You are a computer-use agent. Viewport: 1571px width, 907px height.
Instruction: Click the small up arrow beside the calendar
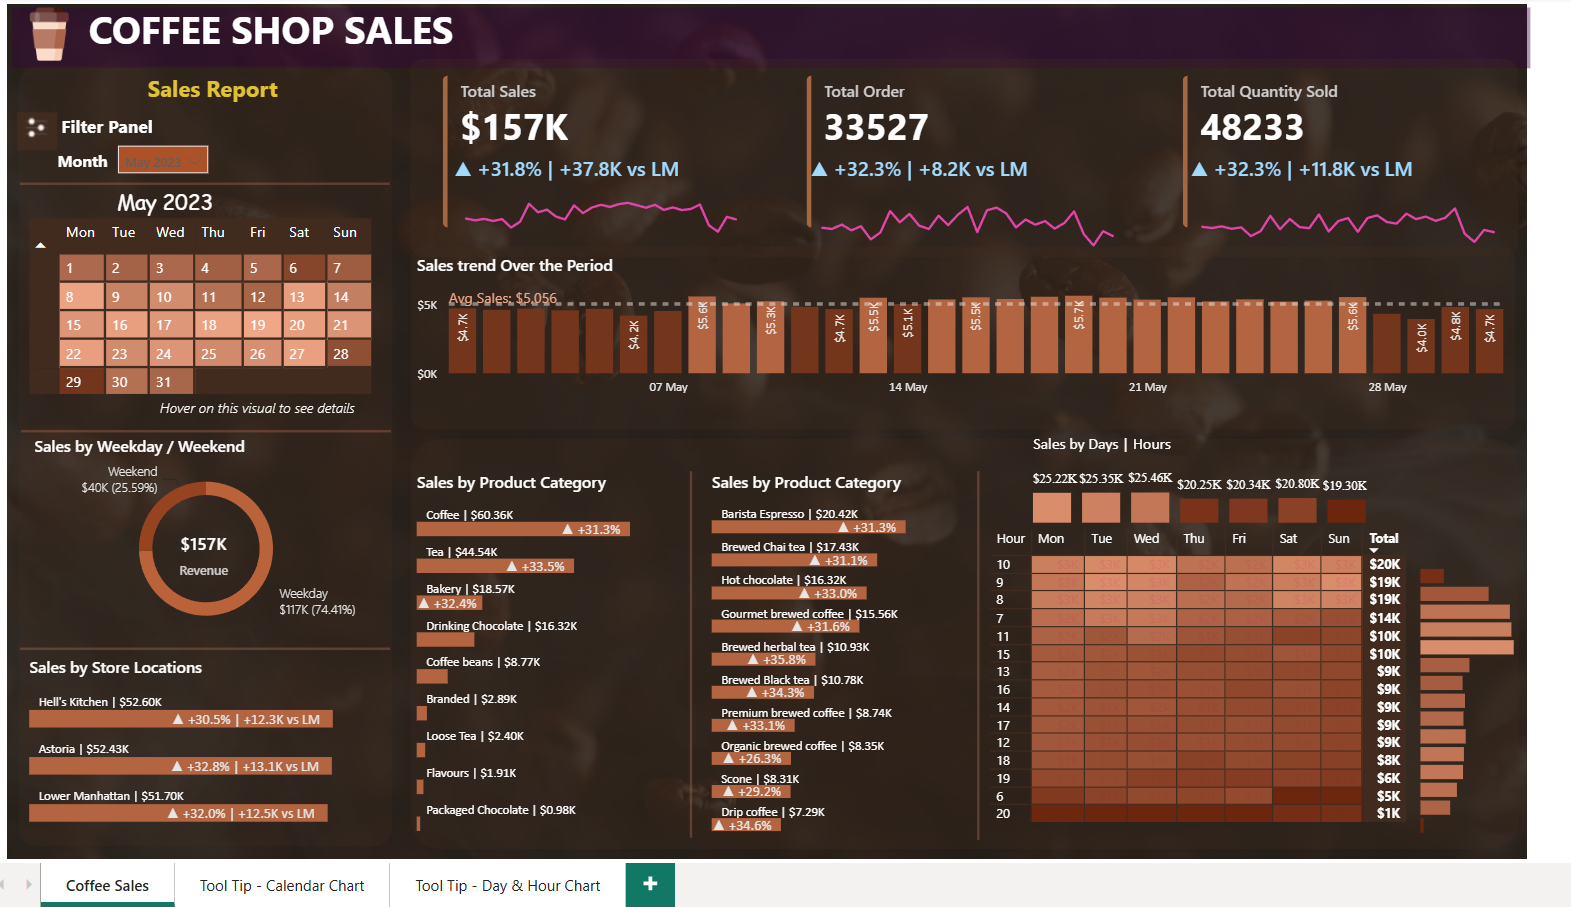coord(41,245)
